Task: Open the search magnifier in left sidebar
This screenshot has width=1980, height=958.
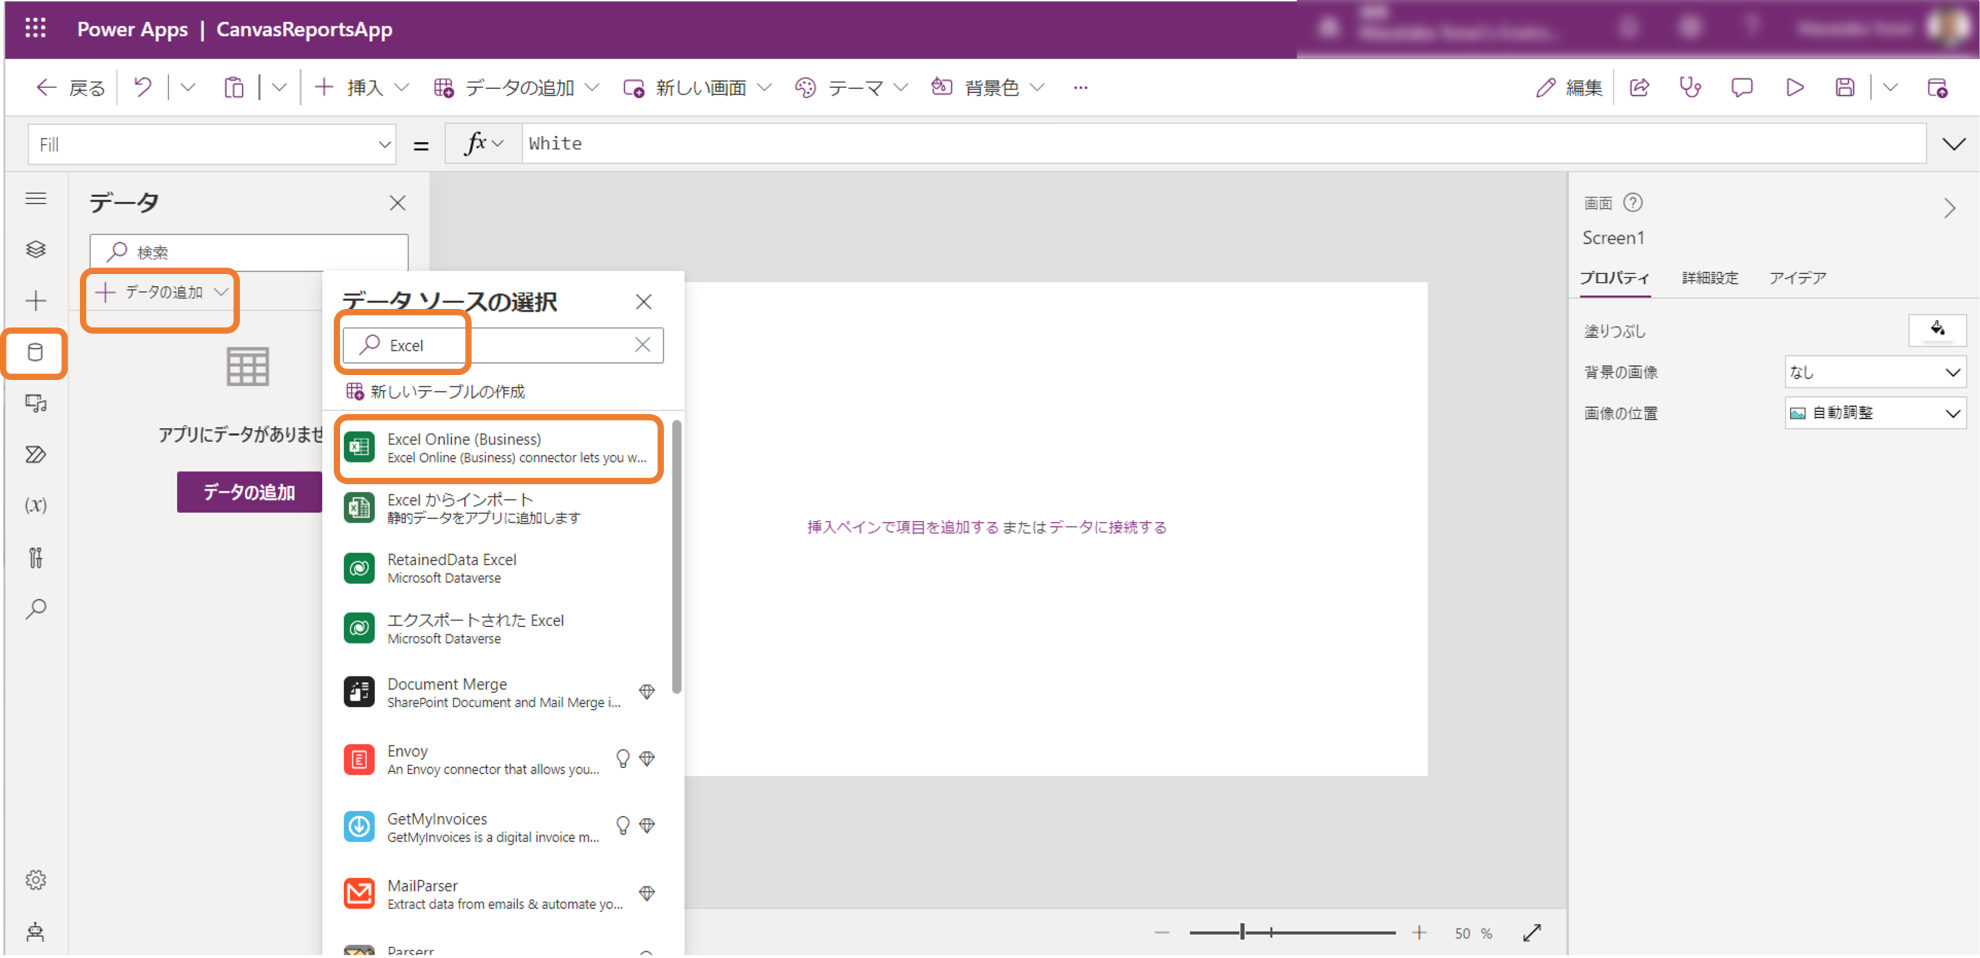Action: pos(36,609)
